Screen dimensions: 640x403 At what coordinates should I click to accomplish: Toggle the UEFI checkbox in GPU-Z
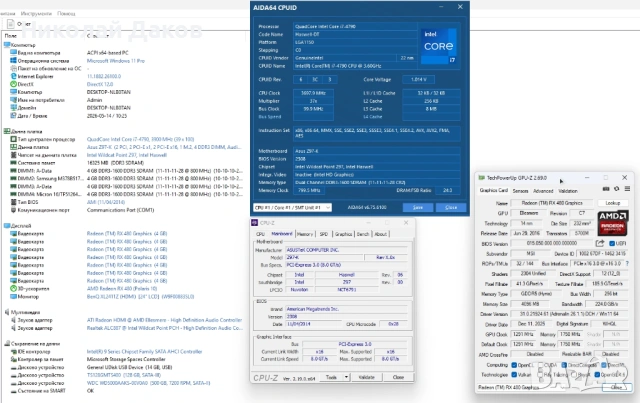pos(612,244)
